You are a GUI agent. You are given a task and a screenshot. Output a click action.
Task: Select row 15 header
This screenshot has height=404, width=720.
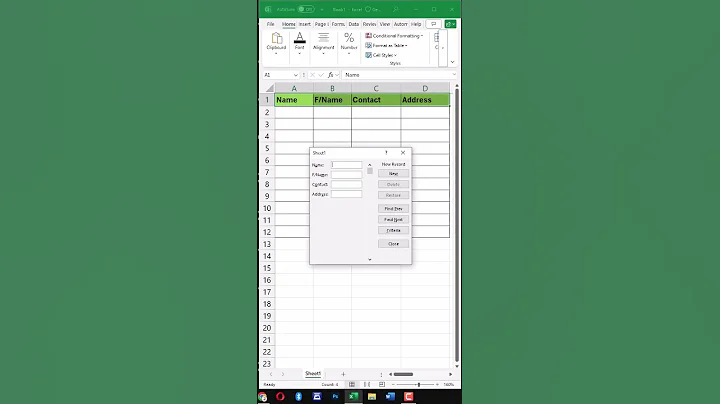267,268
